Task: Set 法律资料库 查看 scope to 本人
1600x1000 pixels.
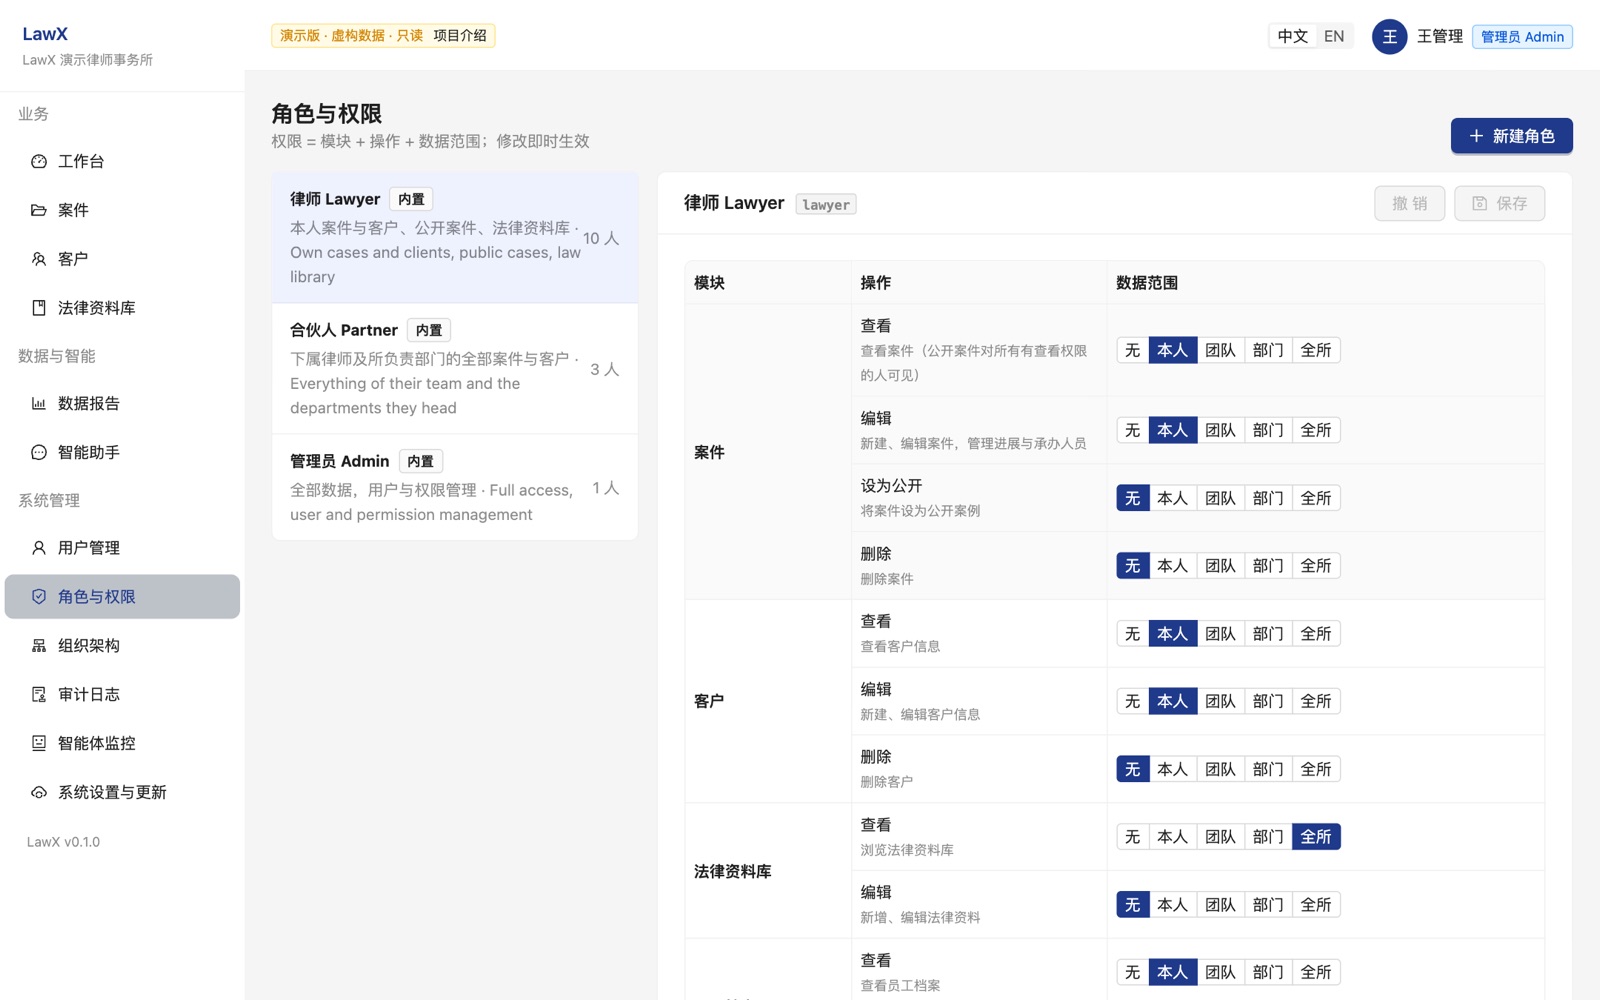Action: coord(1172,837)
